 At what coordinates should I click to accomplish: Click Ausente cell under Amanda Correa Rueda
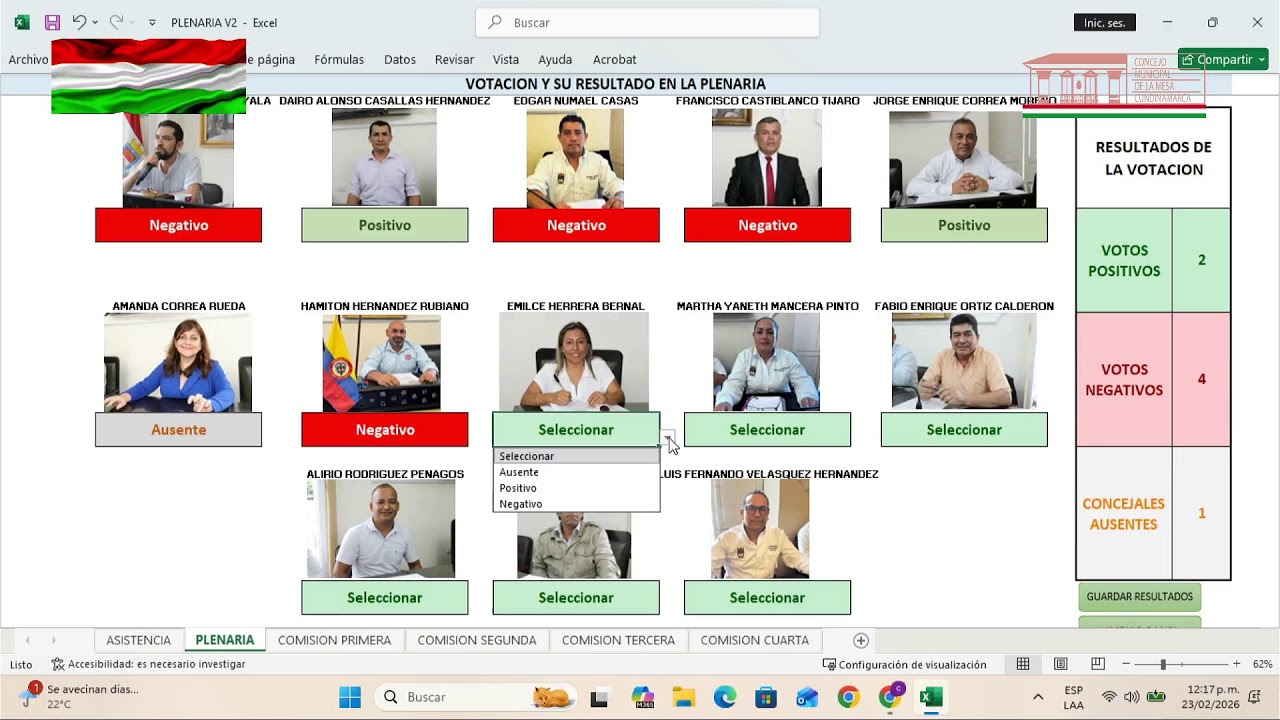tap(178, 430)
